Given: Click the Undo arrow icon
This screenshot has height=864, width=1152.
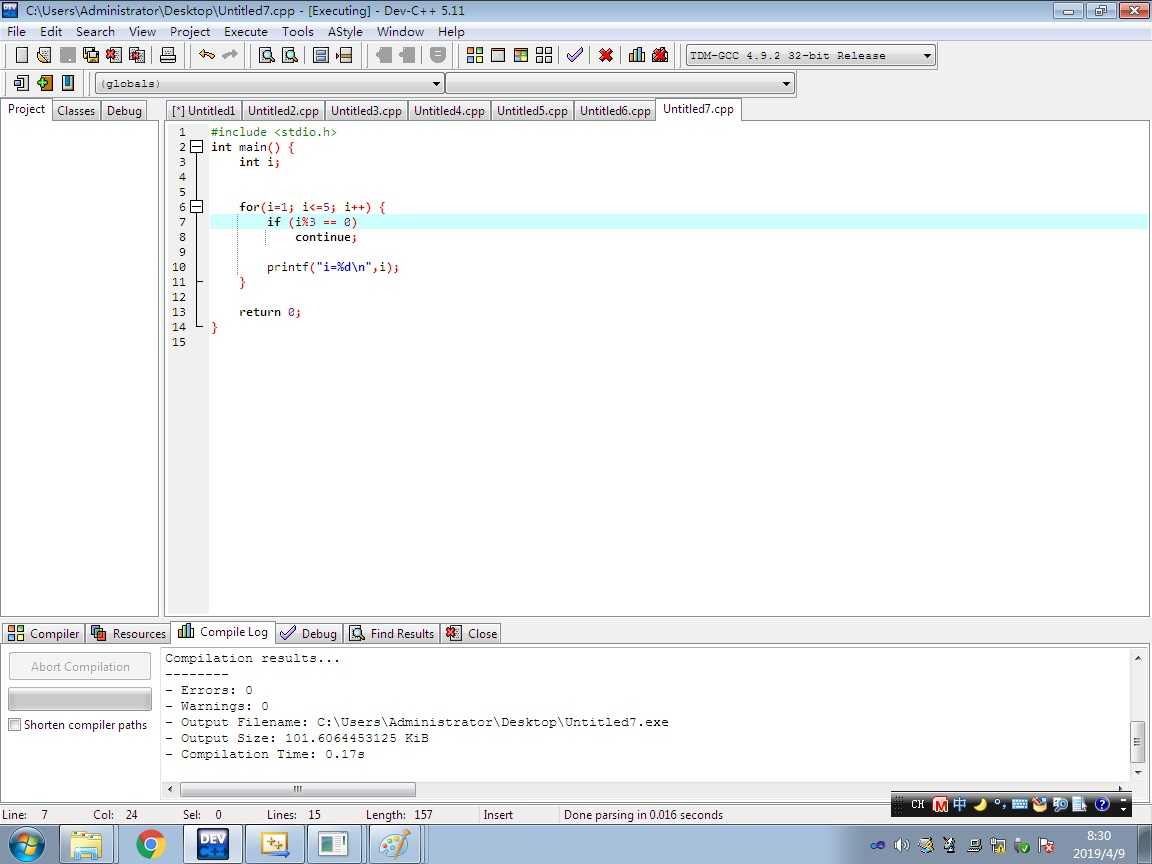Looking at the screenshot, I should click(207, 55).
